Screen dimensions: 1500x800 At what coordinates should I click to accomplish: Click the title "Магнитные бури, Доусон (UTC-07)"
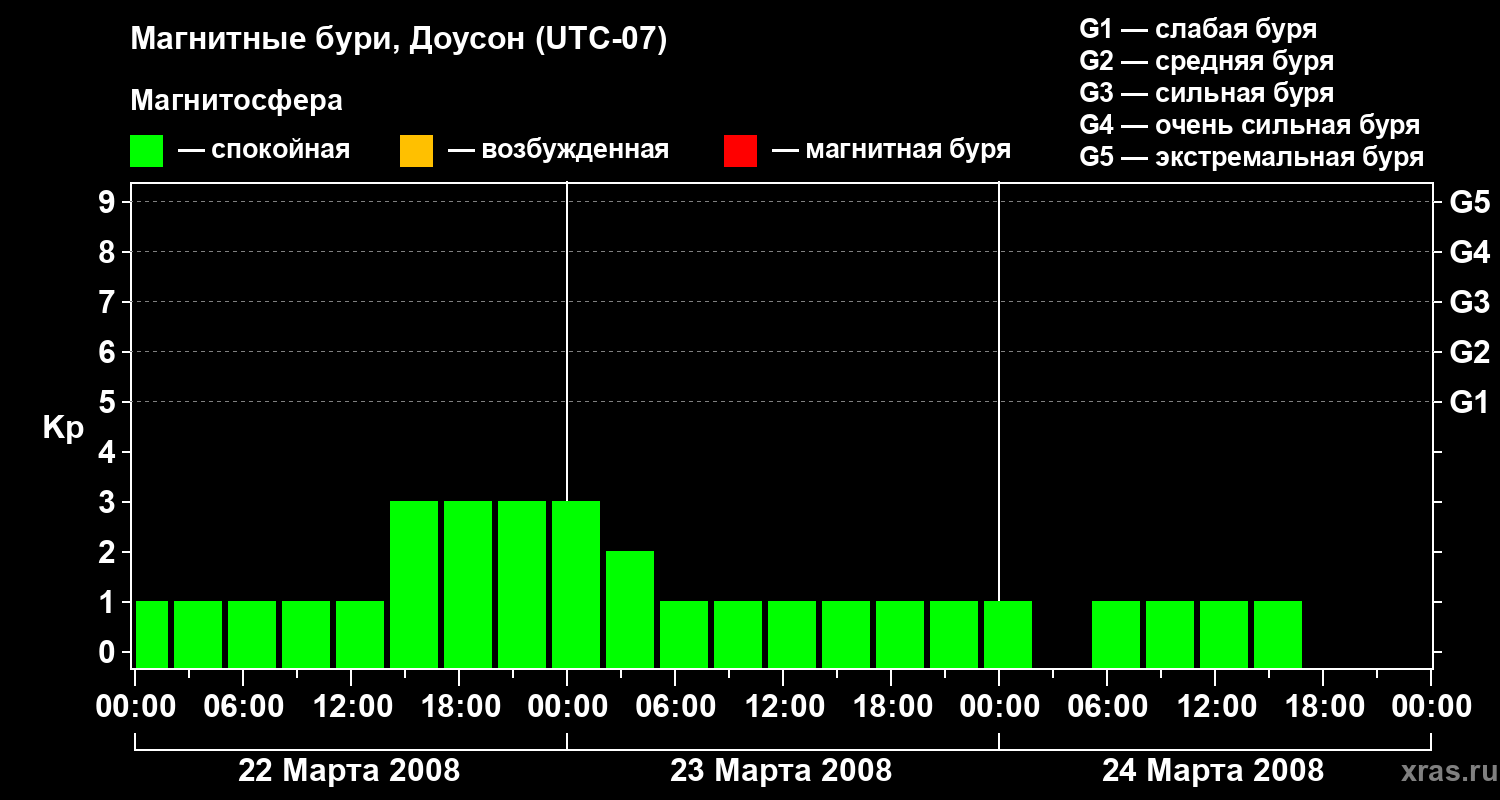(x=398, y=40)
